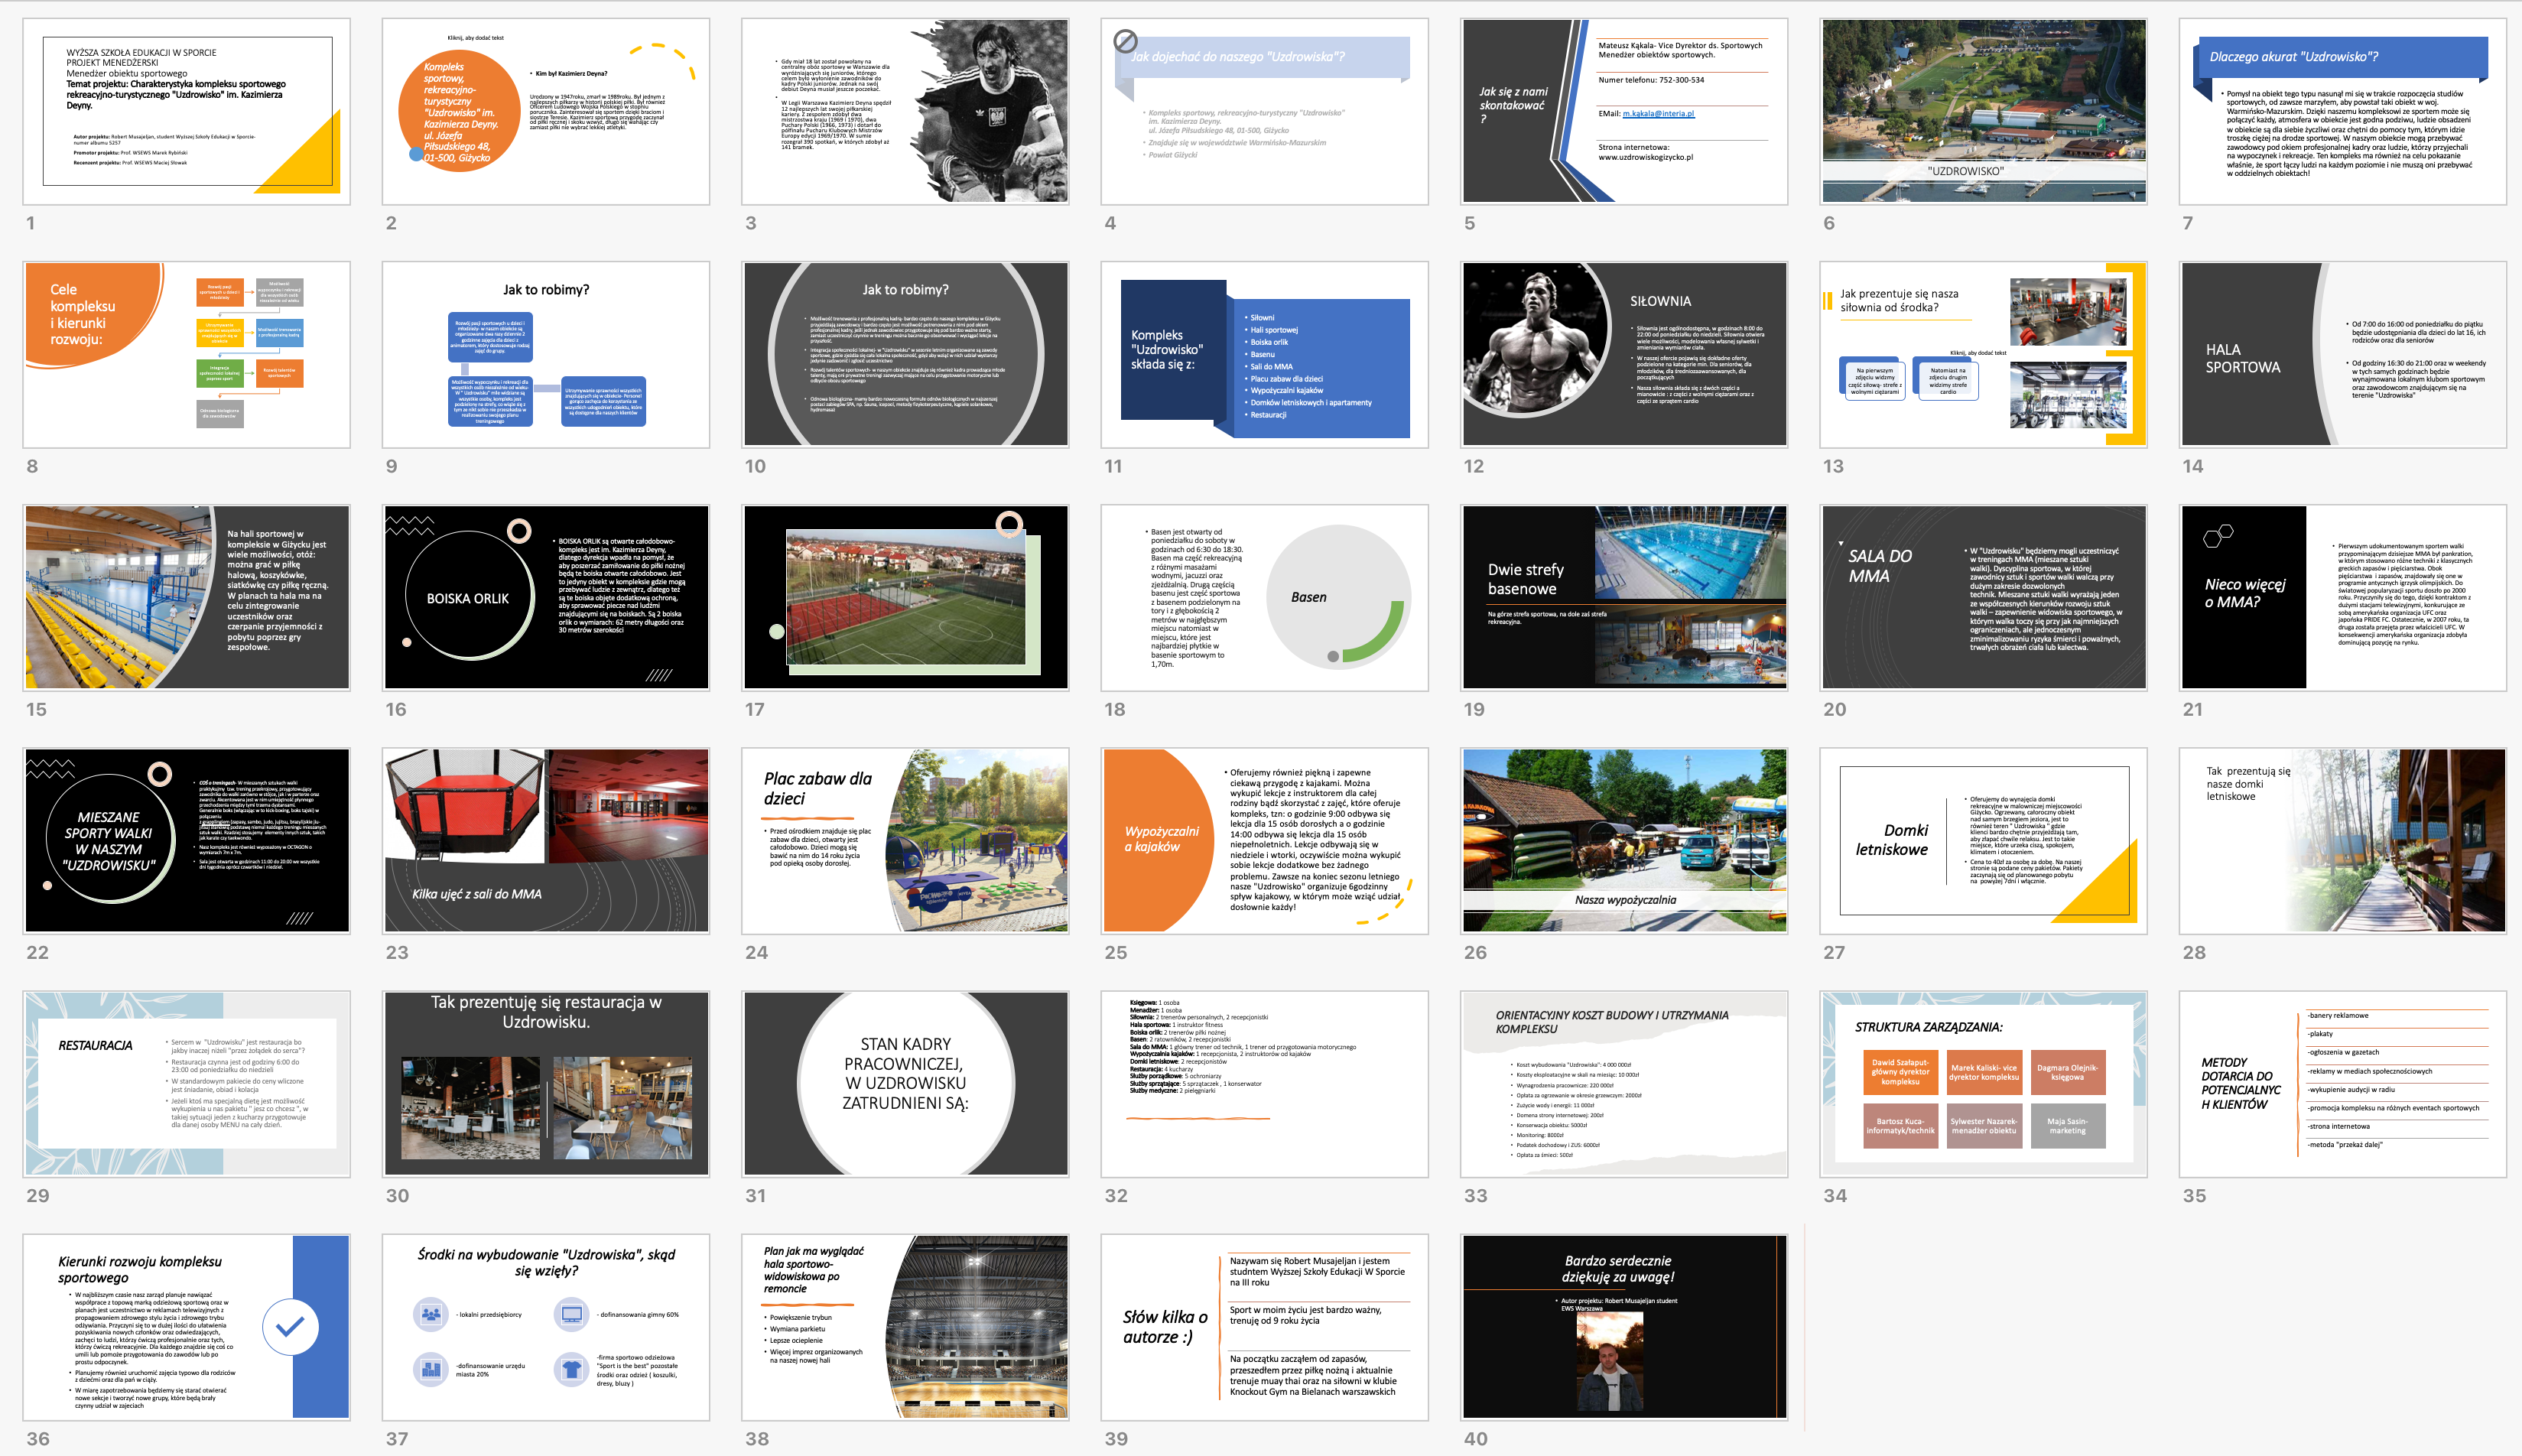This screenshot has width=2522, height=1456.
Task: Select STRUKTURA ZARZĄDZANIA slide 34
Action: (1983, 1083)
